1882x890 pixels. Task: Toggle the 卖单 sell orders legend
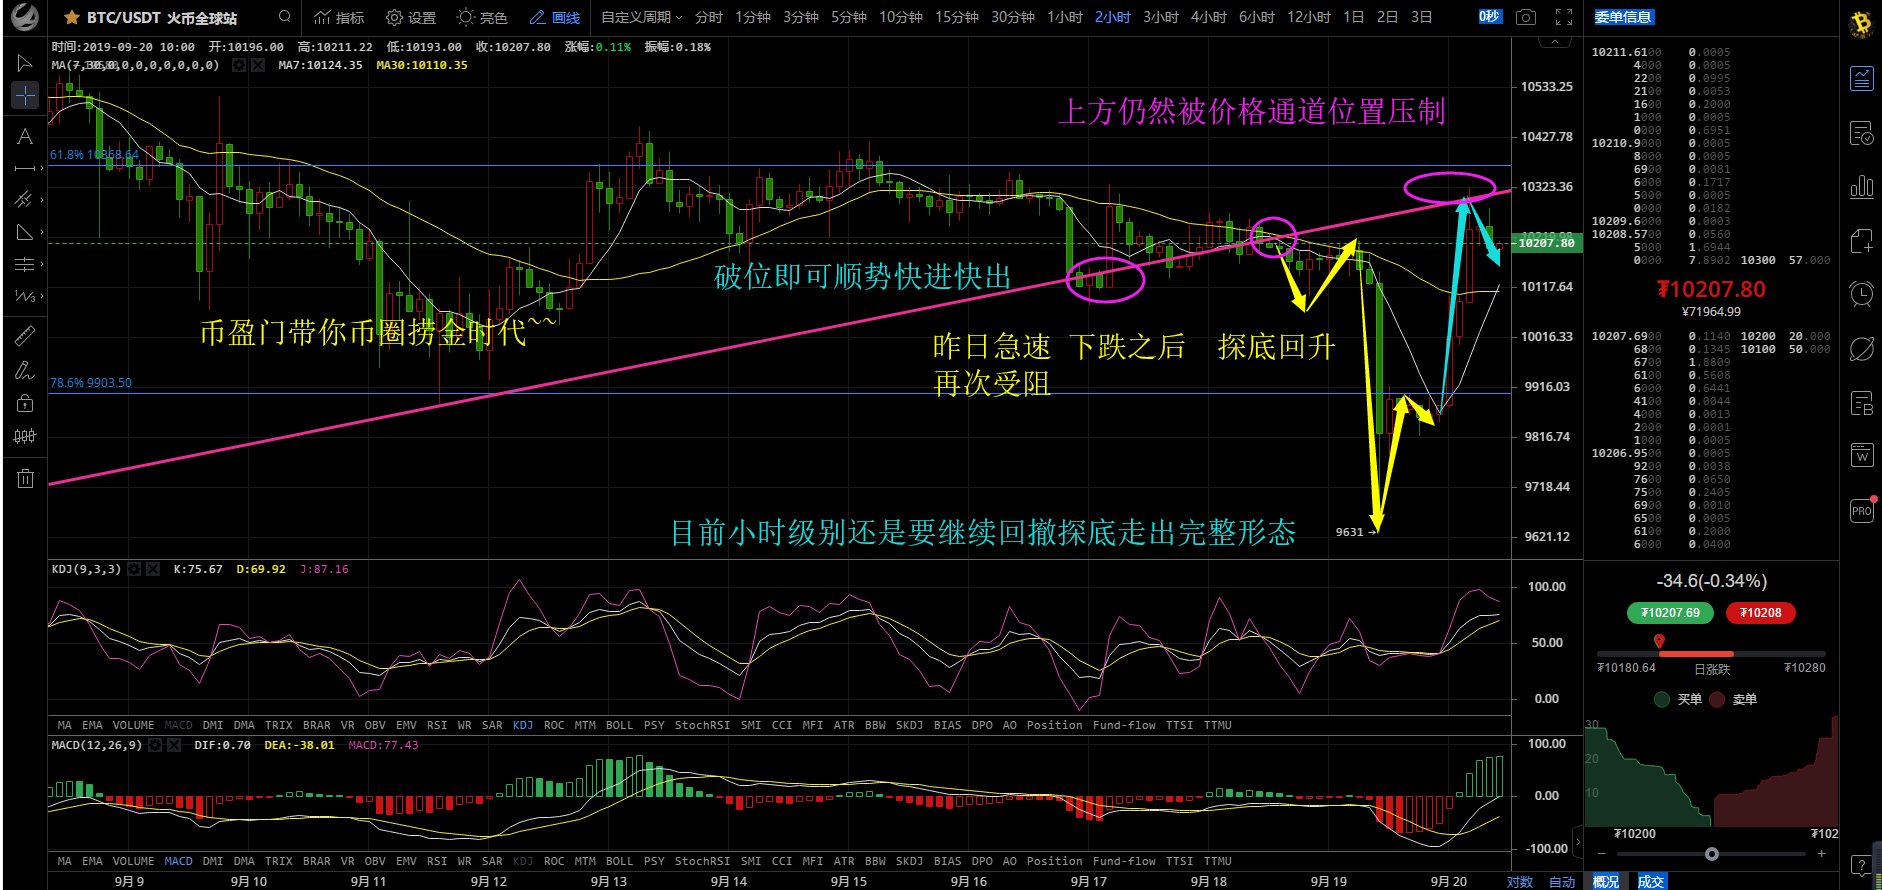pyautogui.click(x=1734, y=699)
